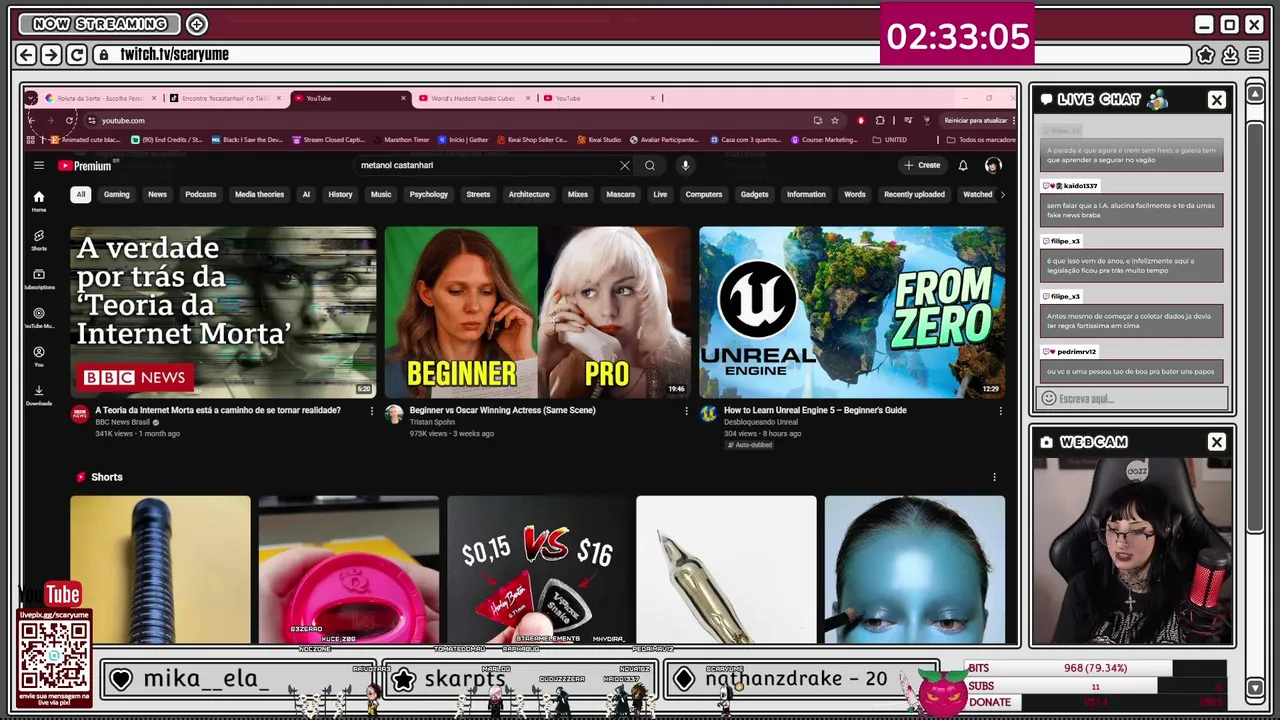Click the BBC News Brasil channel avatar
1280x720 pixels.
(x=80, y=414)
